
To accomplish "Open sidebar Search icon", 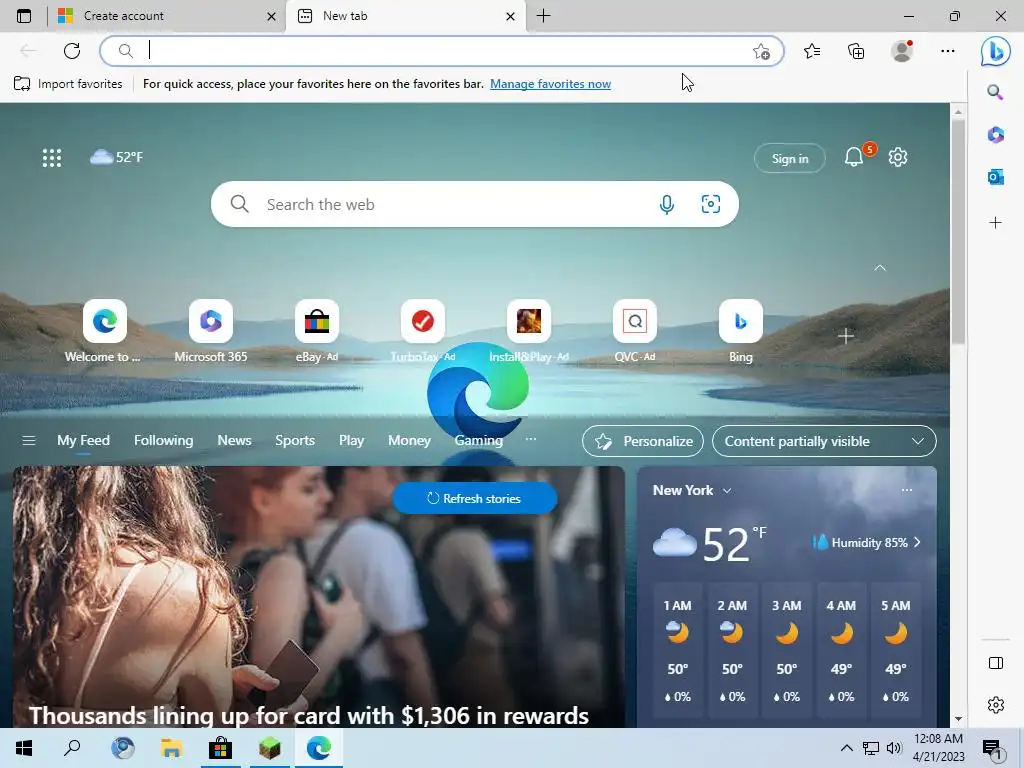I will coord(995,92).
